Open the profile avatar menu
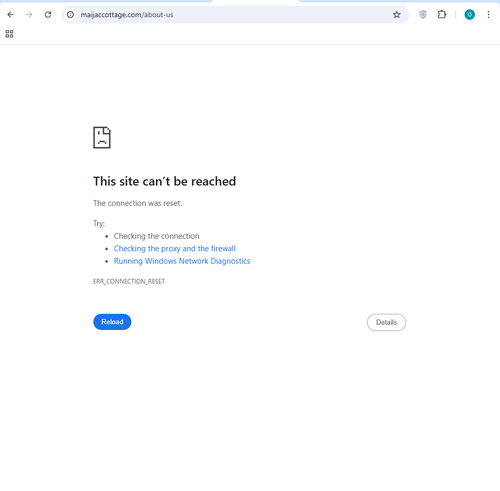The image size is (500, 491). pyautogui.click(x=469, y=15)
